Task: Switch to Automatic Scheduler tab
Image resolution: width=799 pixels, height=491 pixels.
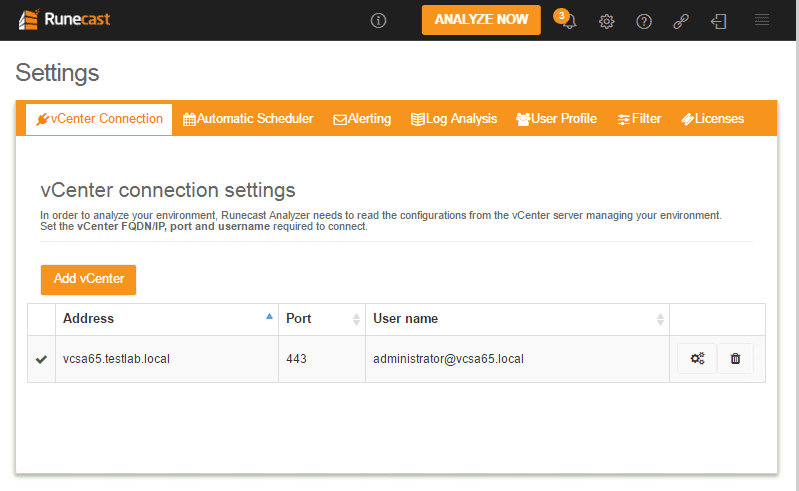Action: (x=248, y=119)
